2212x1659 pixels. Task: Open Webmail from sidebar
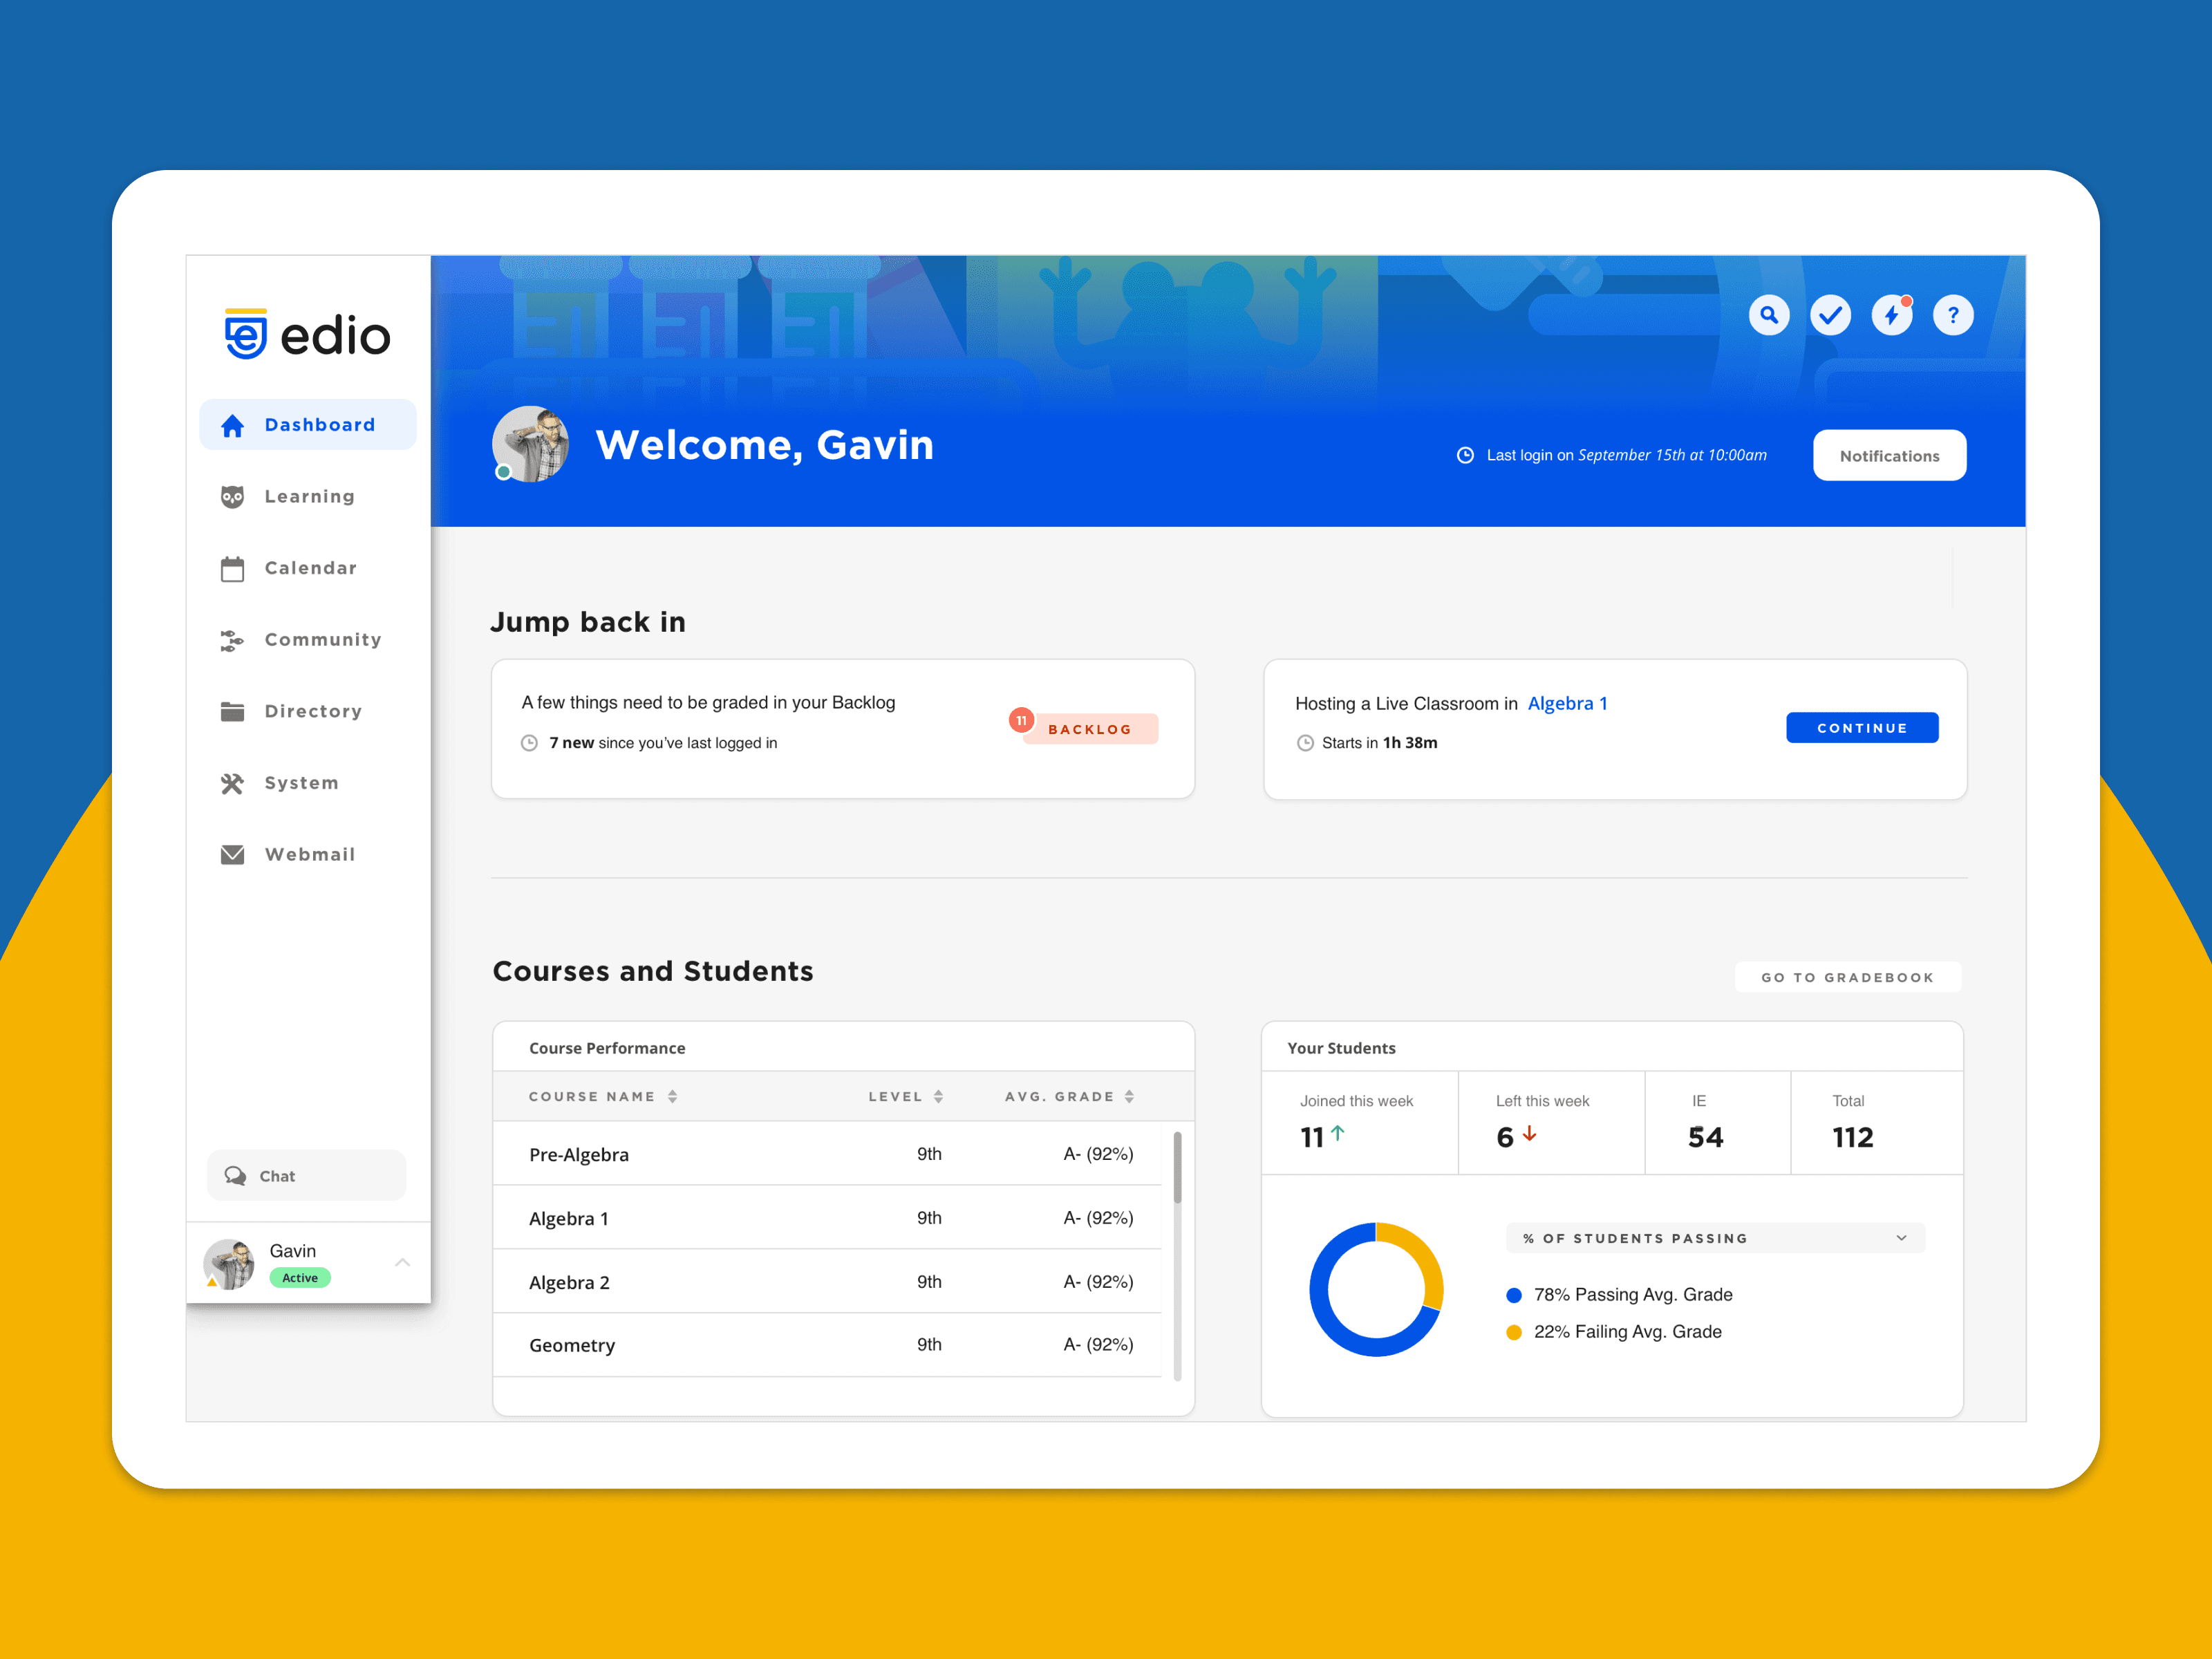coord(305,854)
